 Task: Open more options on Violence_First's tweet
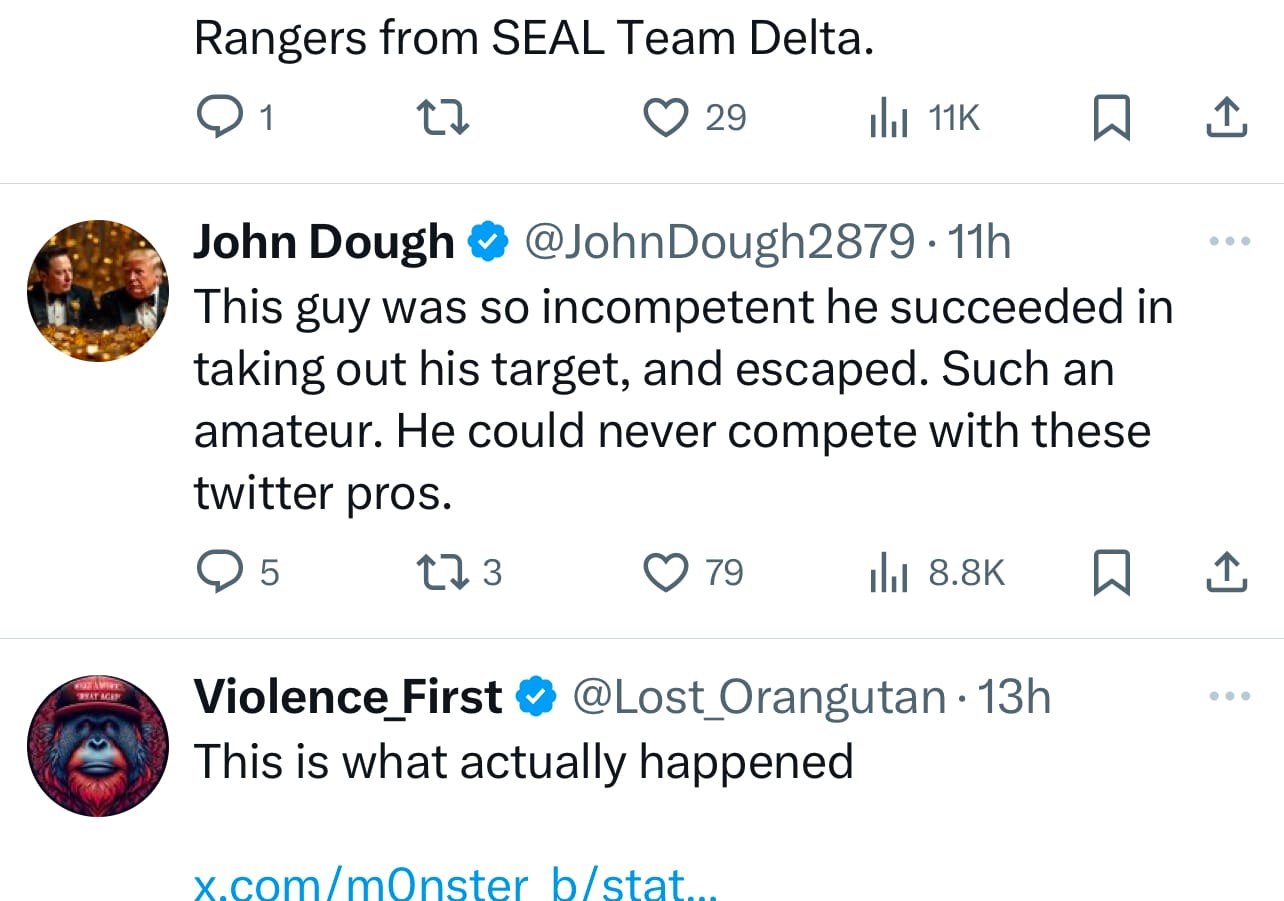tap(1229, 697)
